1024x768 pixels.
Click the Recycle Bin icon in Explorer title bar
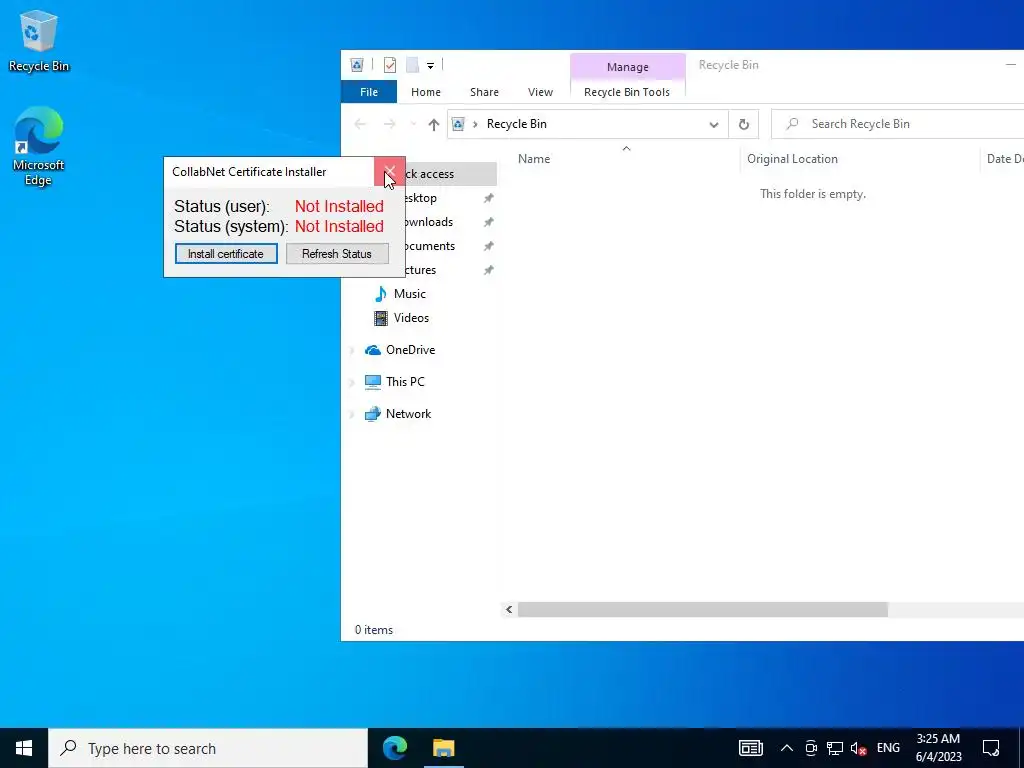tap(357, 65)
